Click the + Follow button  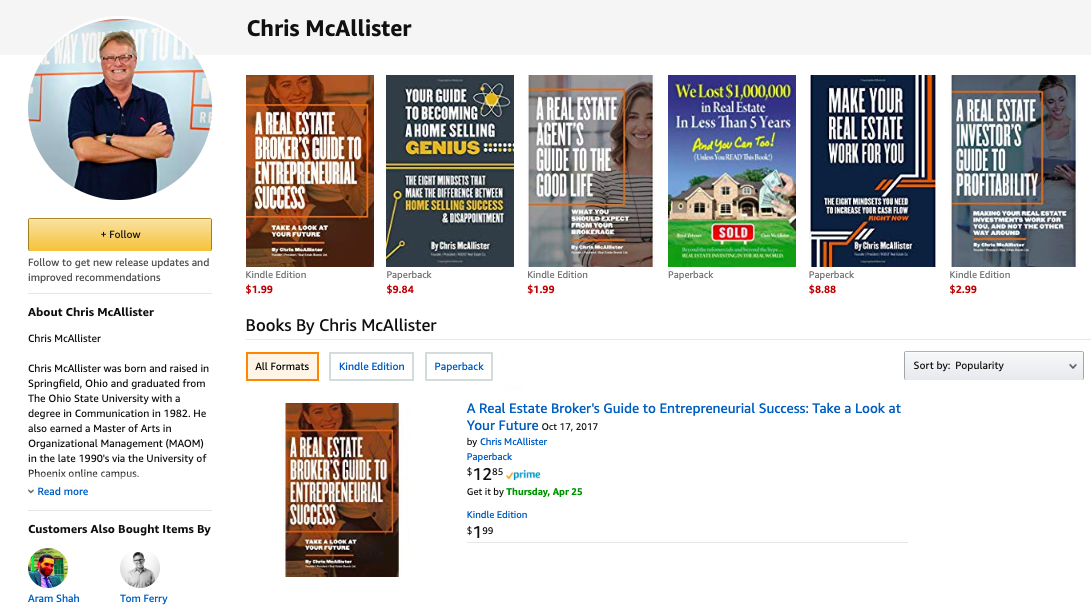[120, 235]
